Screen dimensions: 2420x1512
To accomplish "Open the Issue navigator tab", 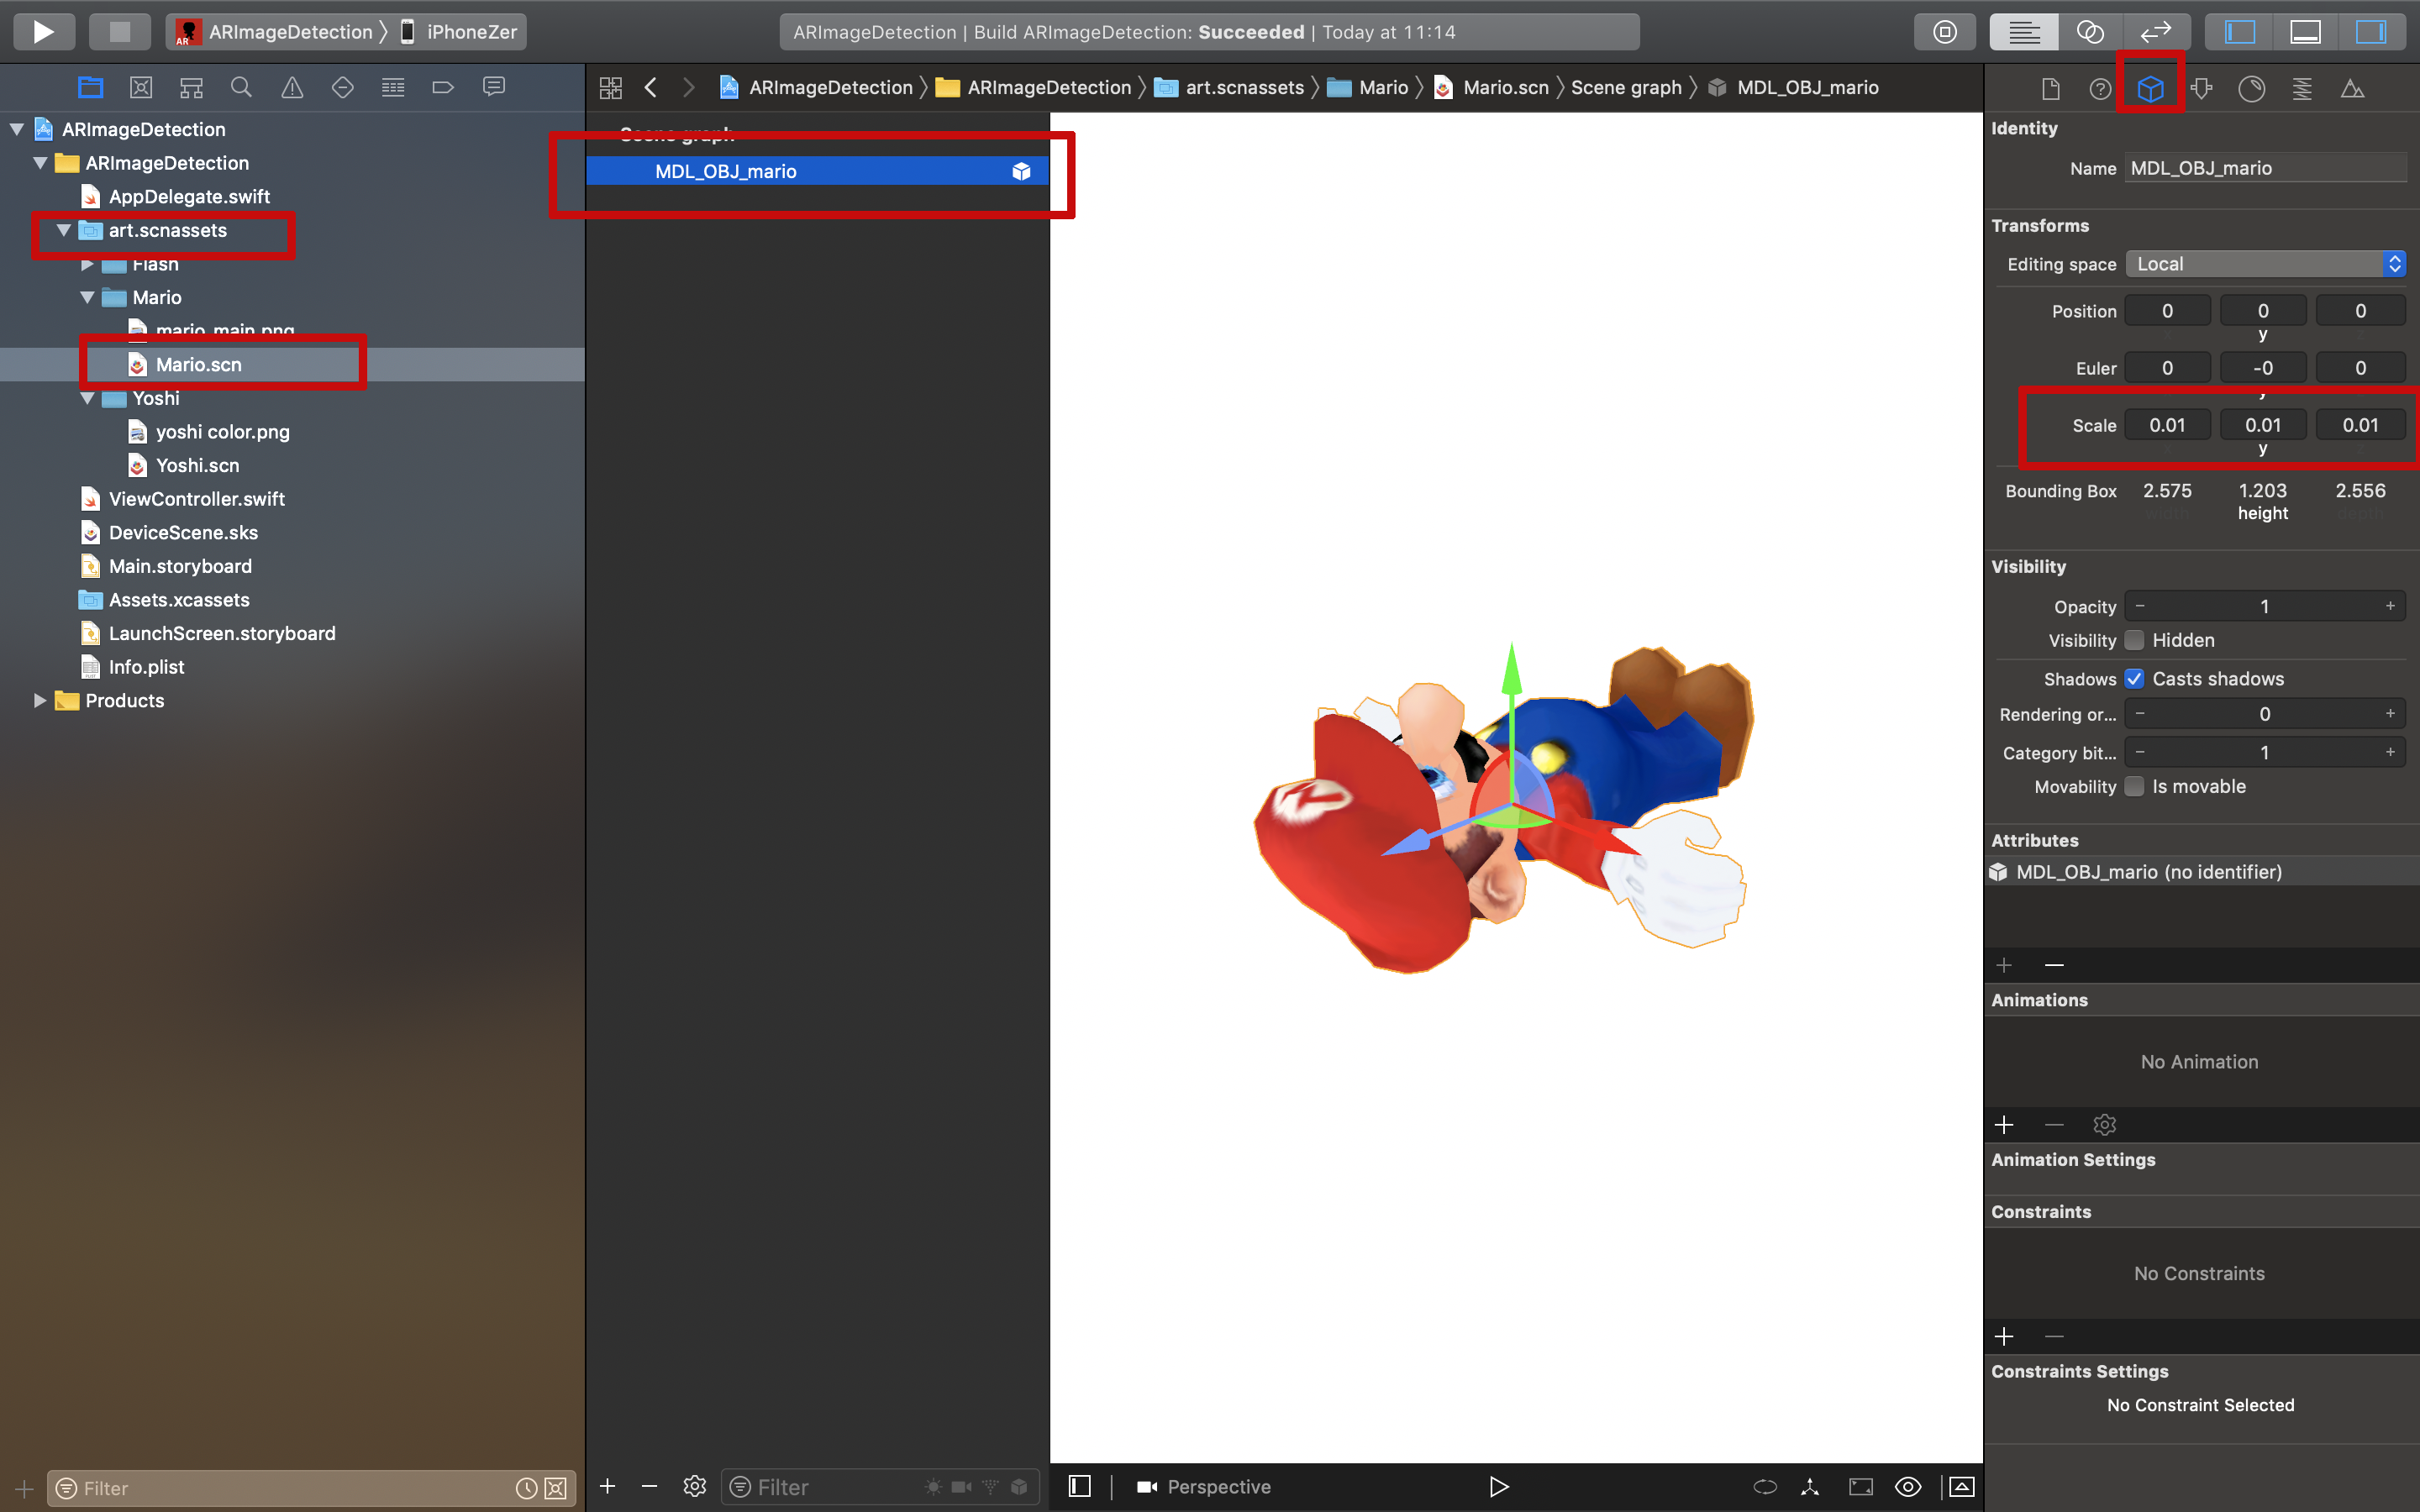I will point(292,88).
